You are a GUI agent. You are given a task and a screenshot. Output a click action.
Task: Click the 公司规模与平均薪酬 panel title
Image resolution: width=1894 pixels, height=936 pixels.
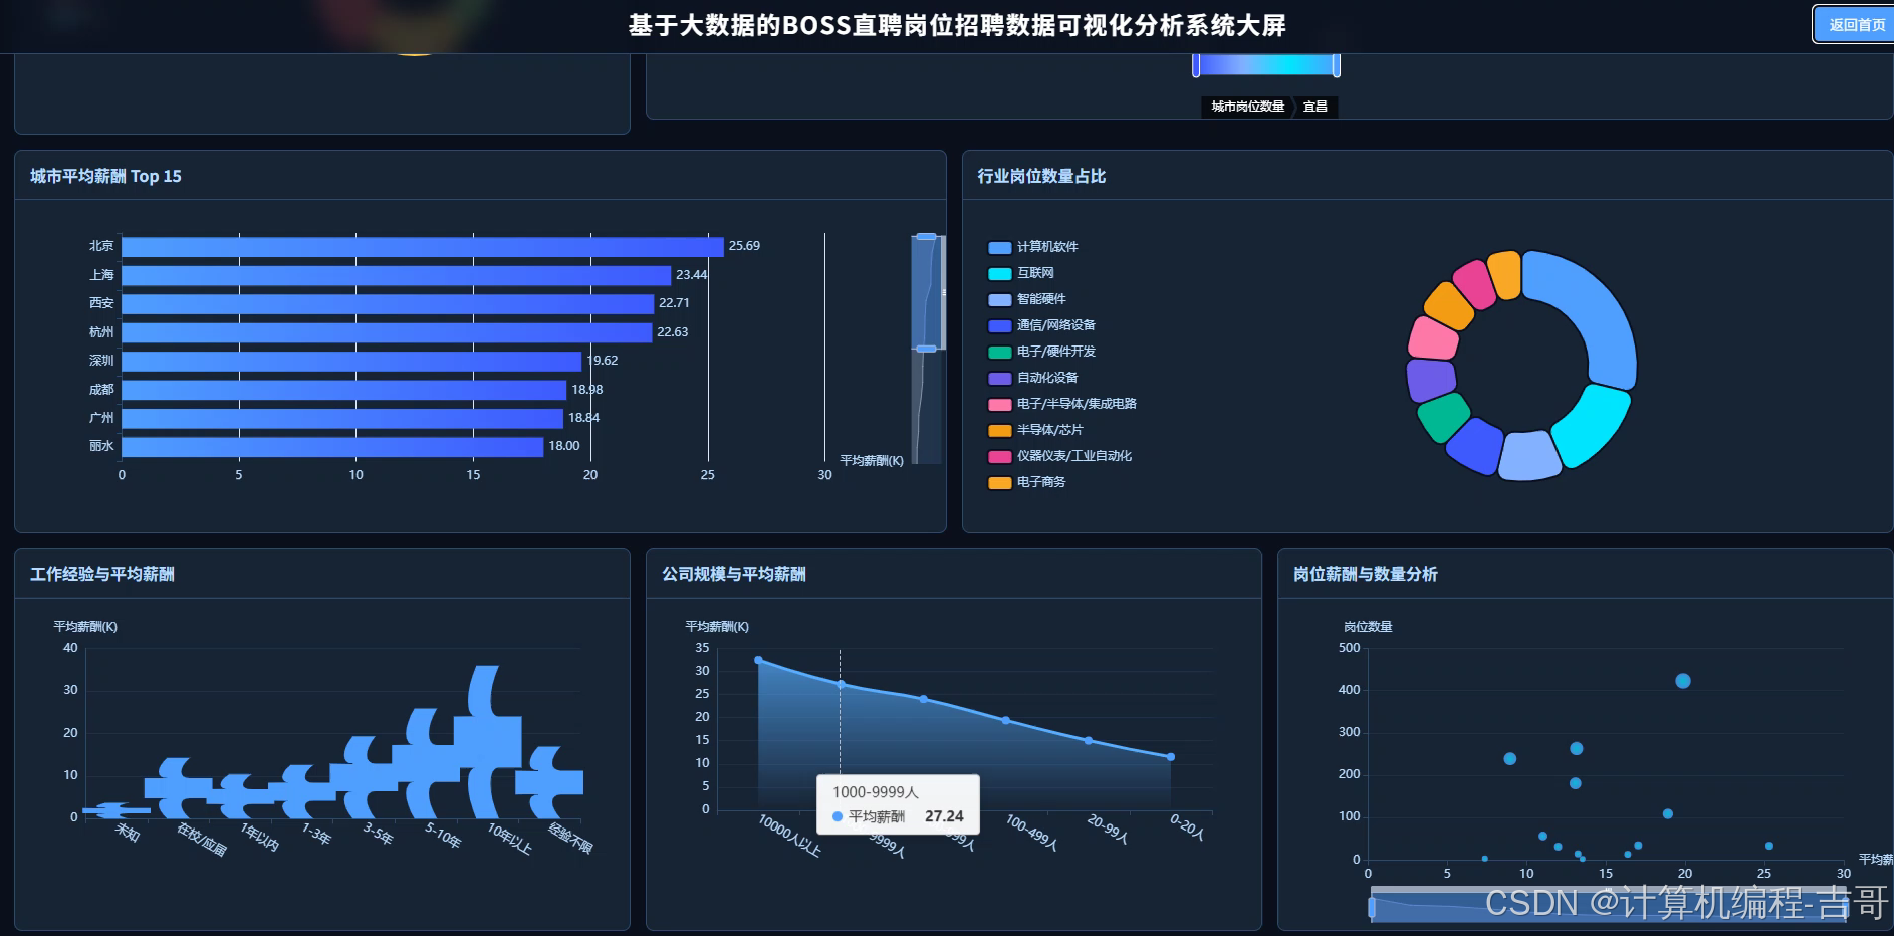click(x=734, y=574)
